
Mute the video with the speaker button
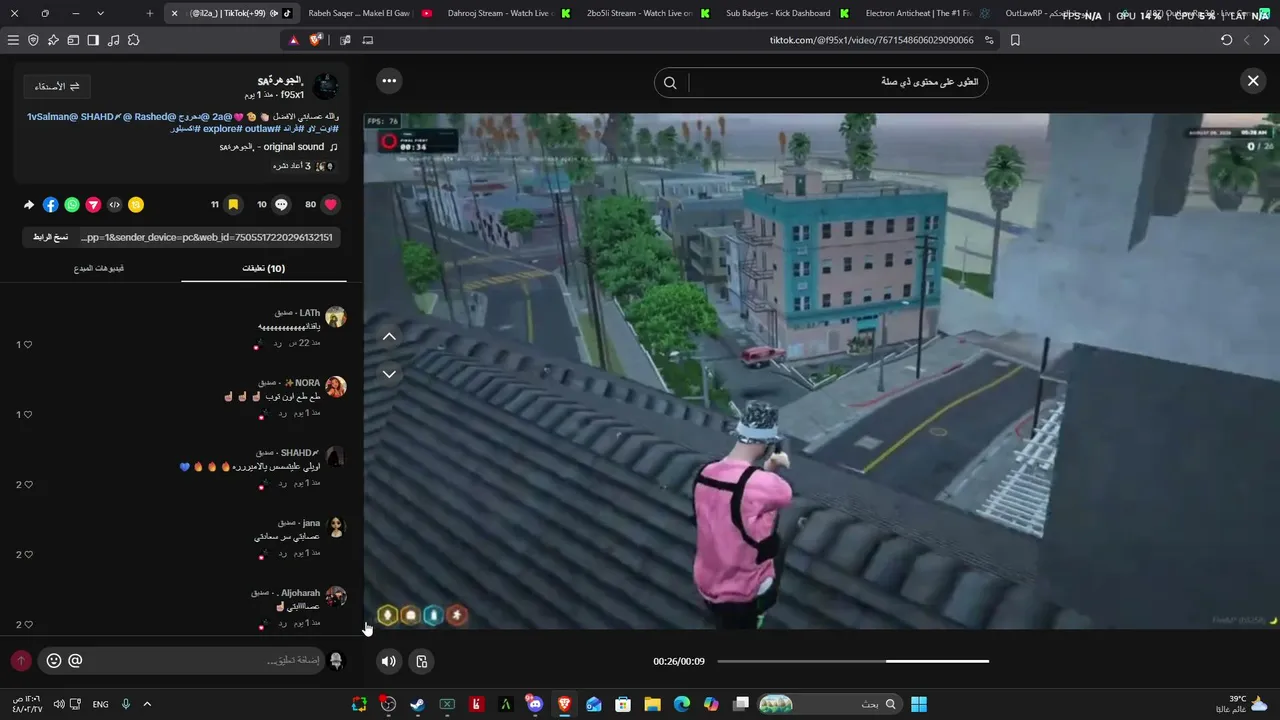pos(389,661)
